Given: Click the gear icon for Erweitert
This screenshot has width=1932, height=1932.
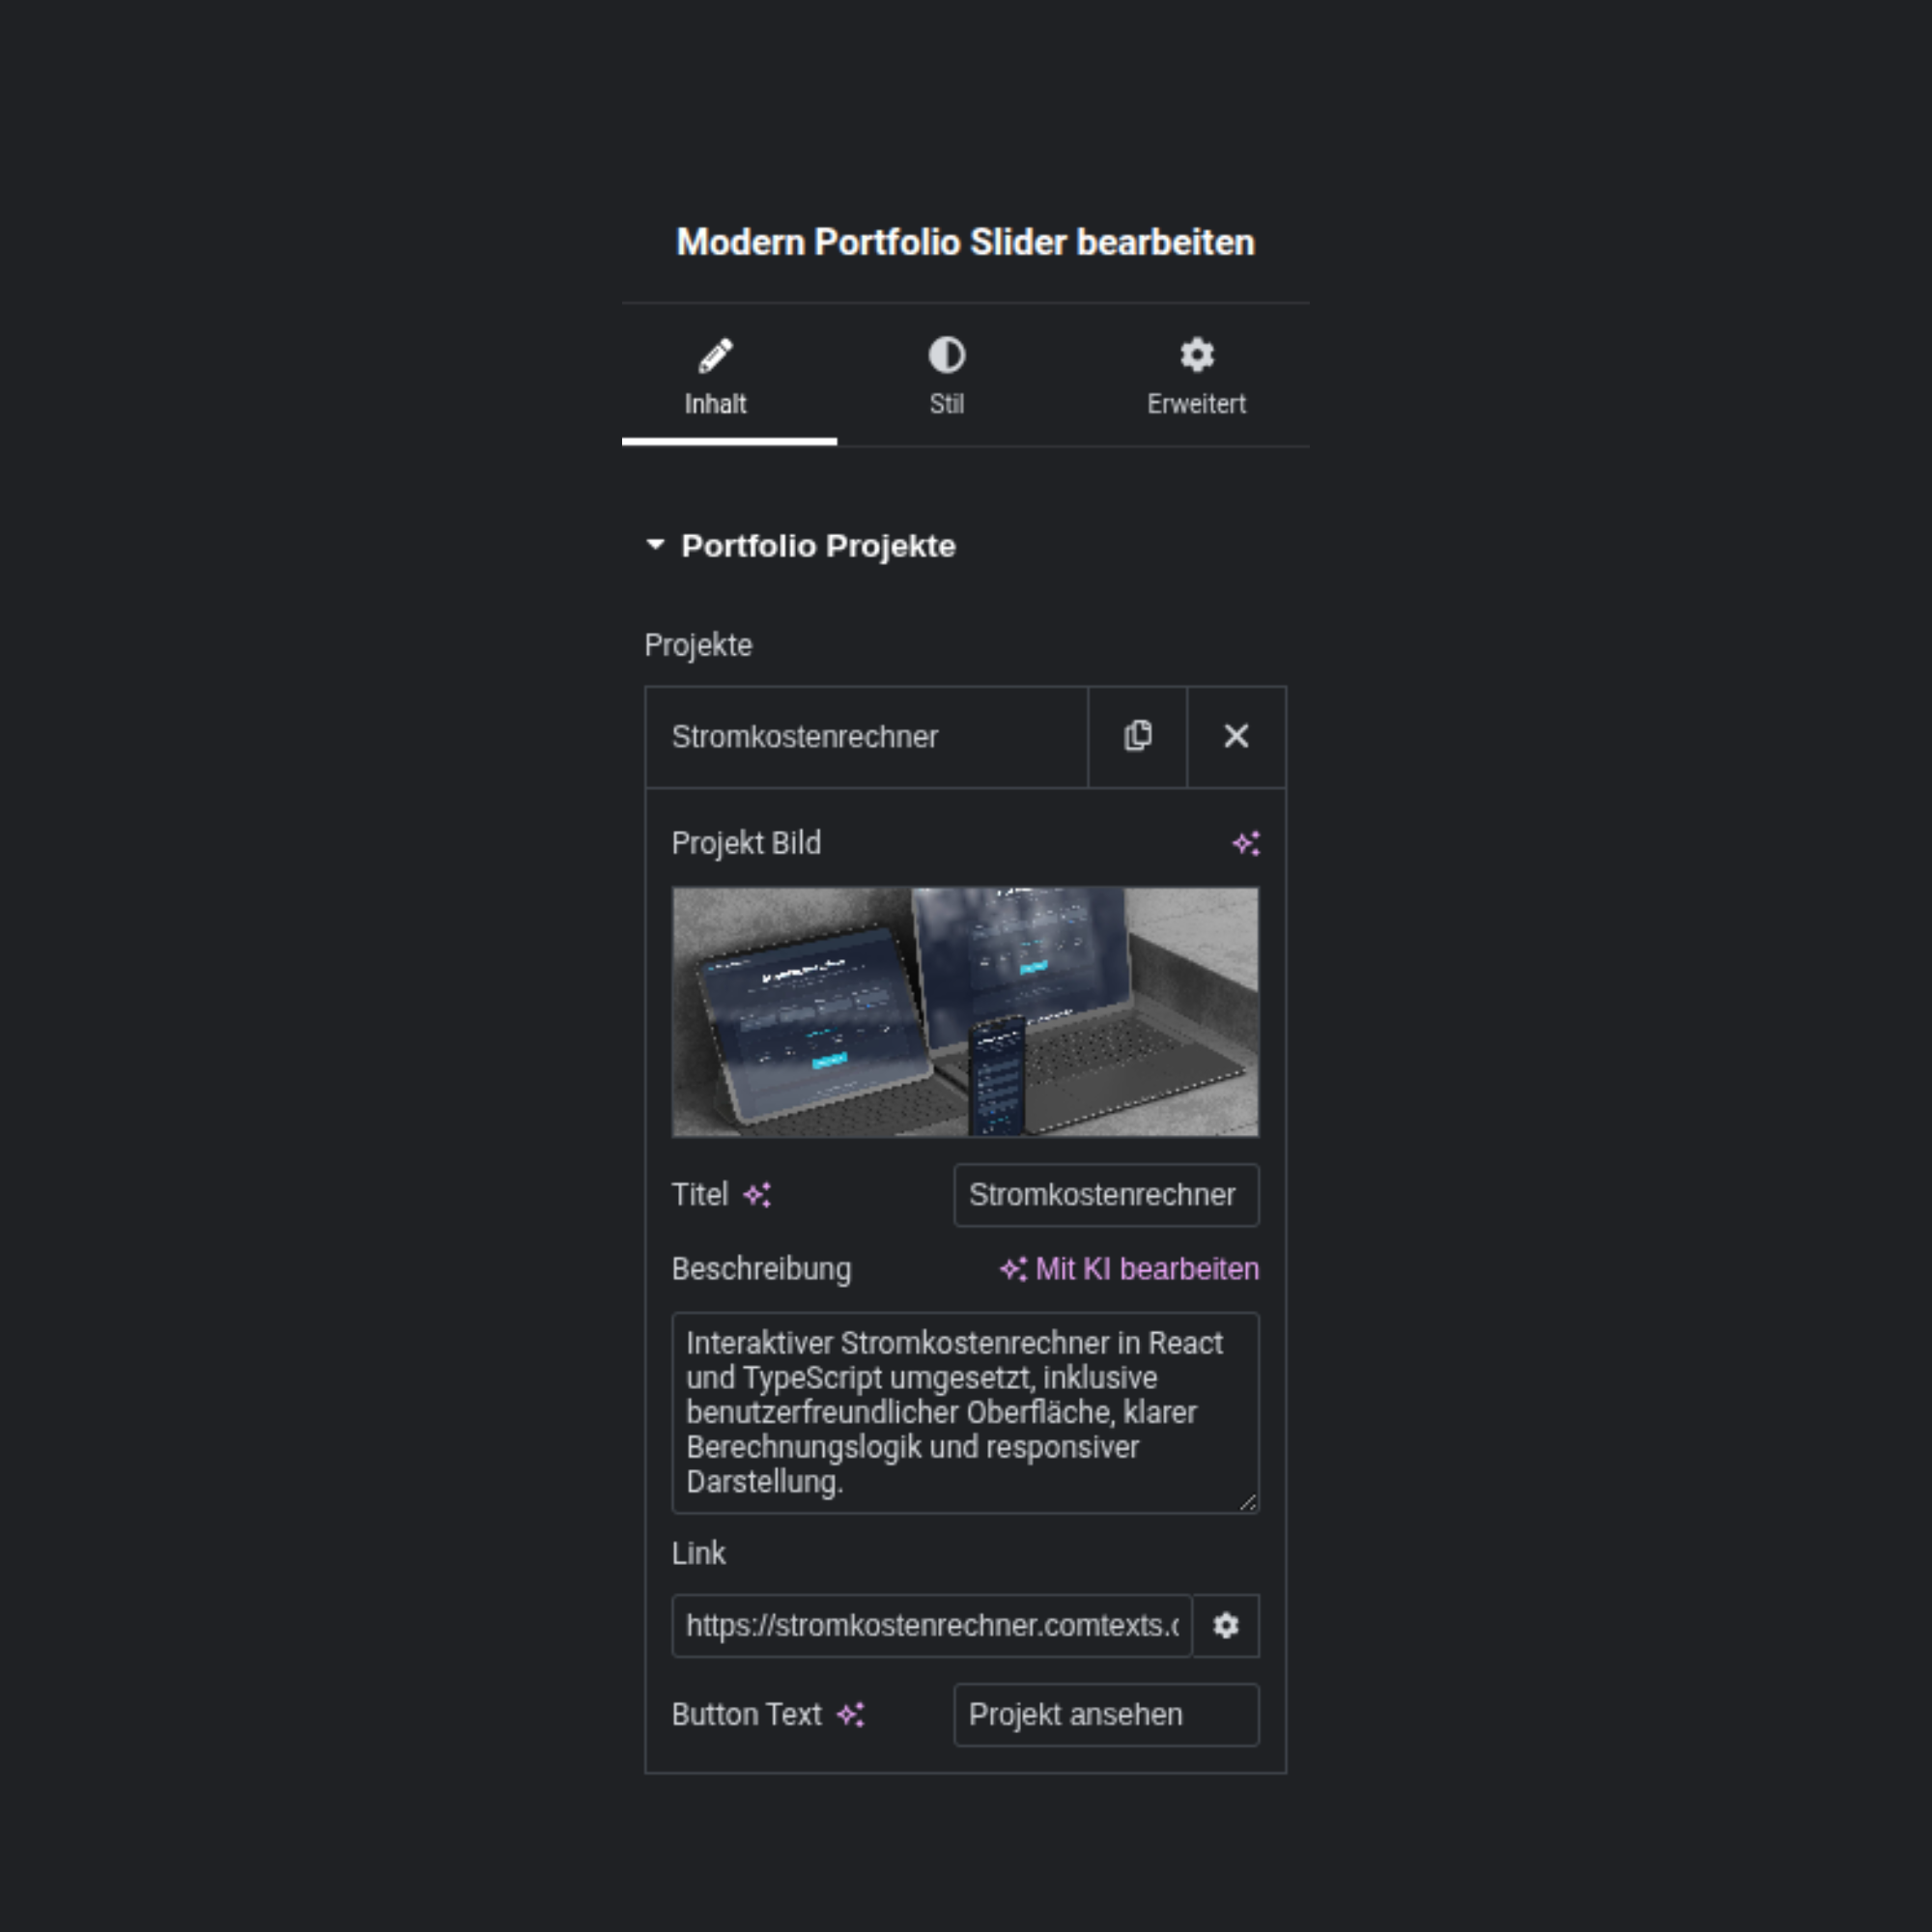Looking at the screenshot, I should (x=1196, y=355).
